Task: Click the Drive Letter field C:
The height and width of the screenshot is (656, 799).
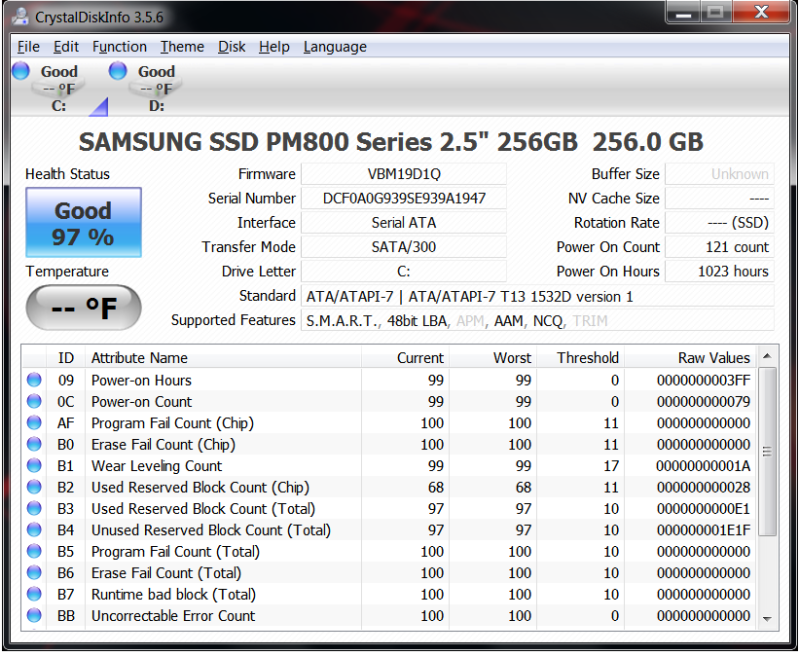Action: [x=404, y=272]
